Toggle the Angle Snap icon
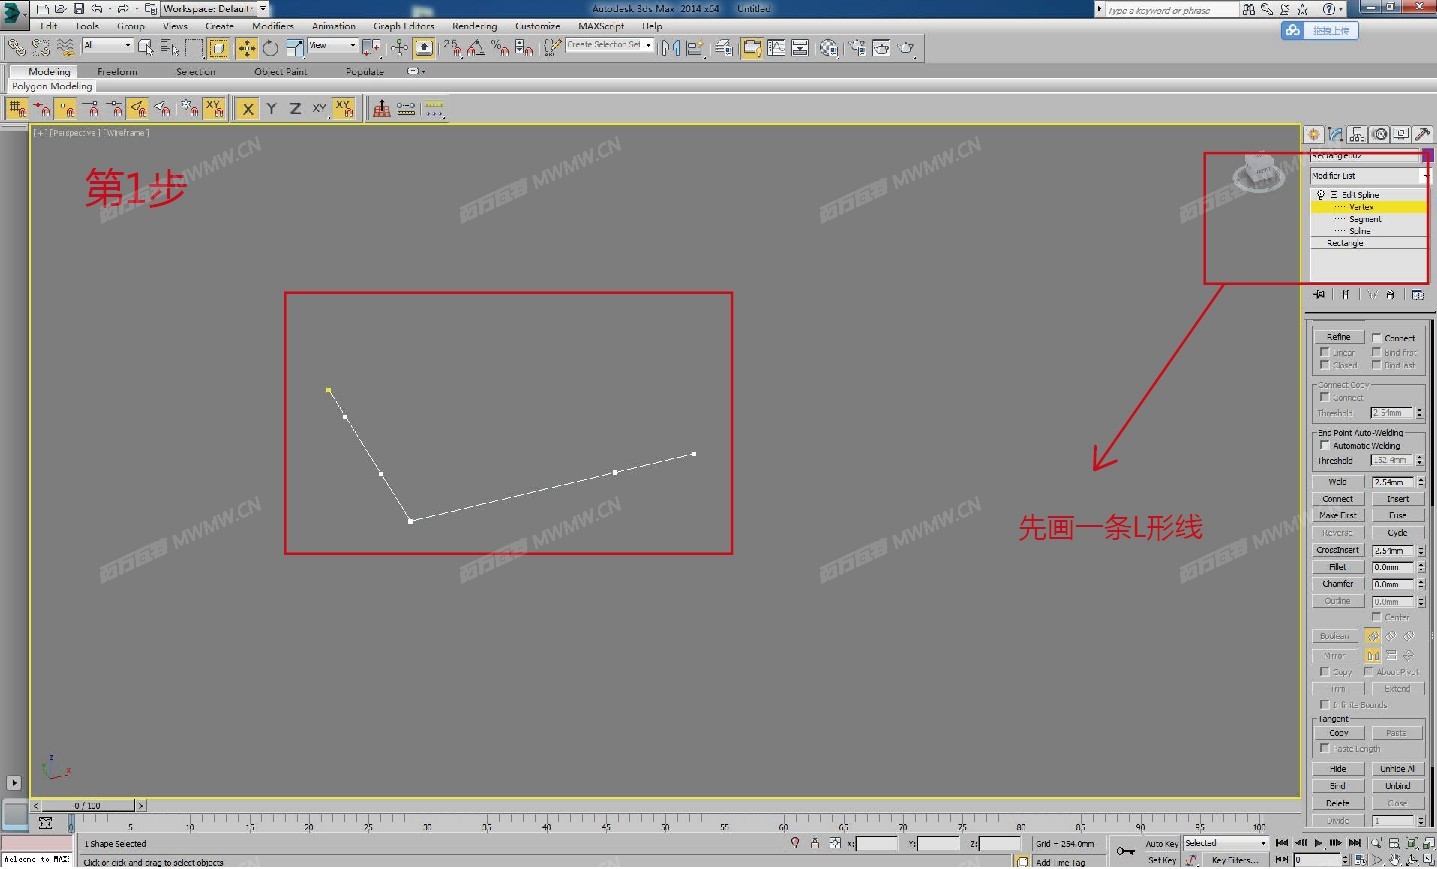 tap(477, 48)
